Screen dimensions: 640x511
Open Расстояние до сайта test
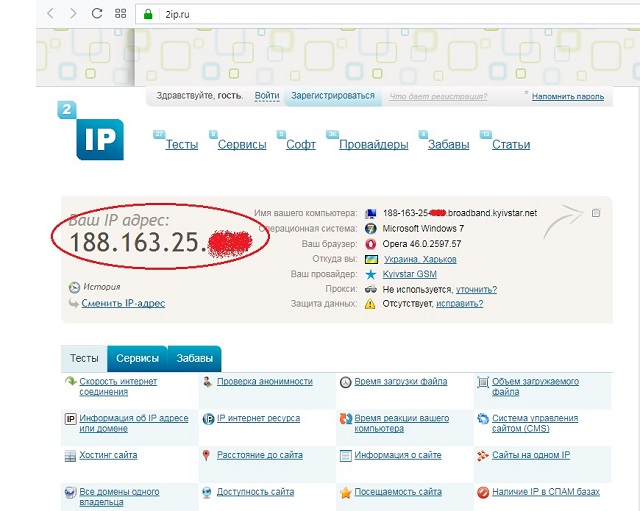pyautogui.click(x=260, y=455)
